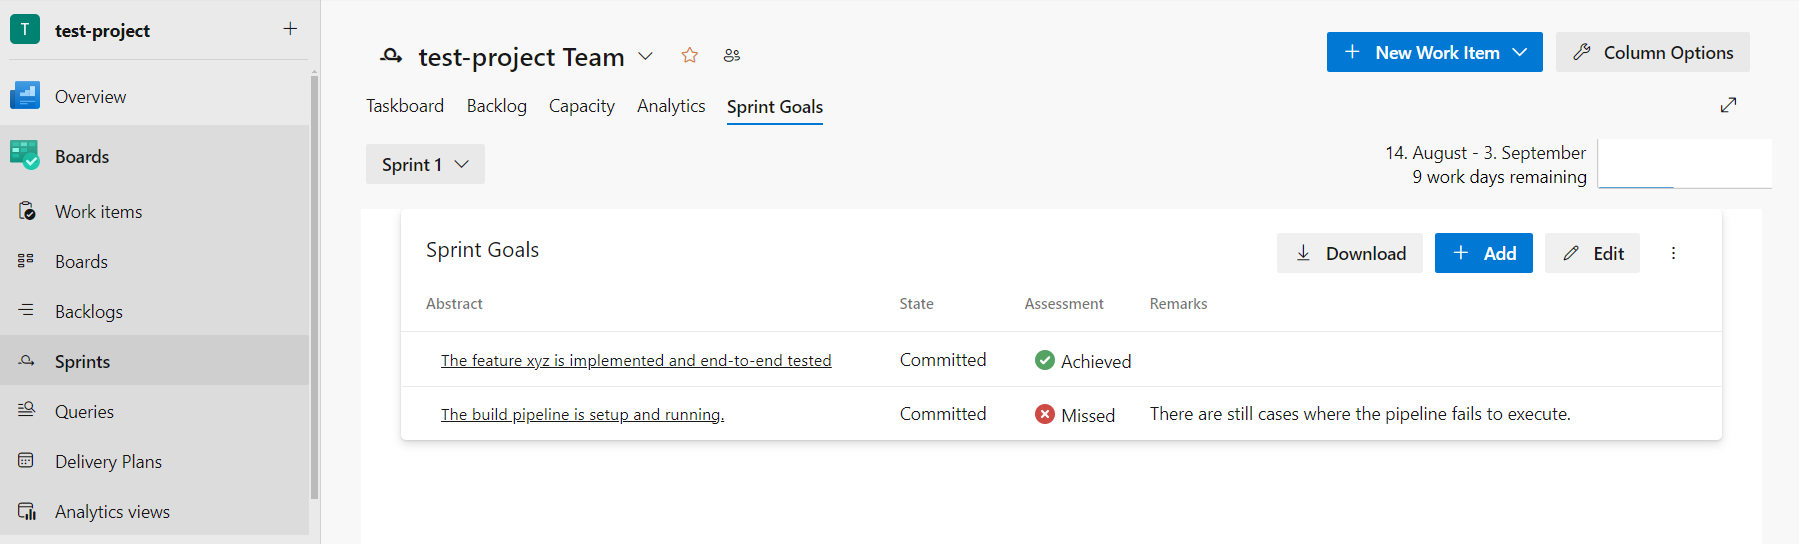The image size is (1799, 544).
Task: Open Analytics views in the sidebar
Action: coord(112,512)
